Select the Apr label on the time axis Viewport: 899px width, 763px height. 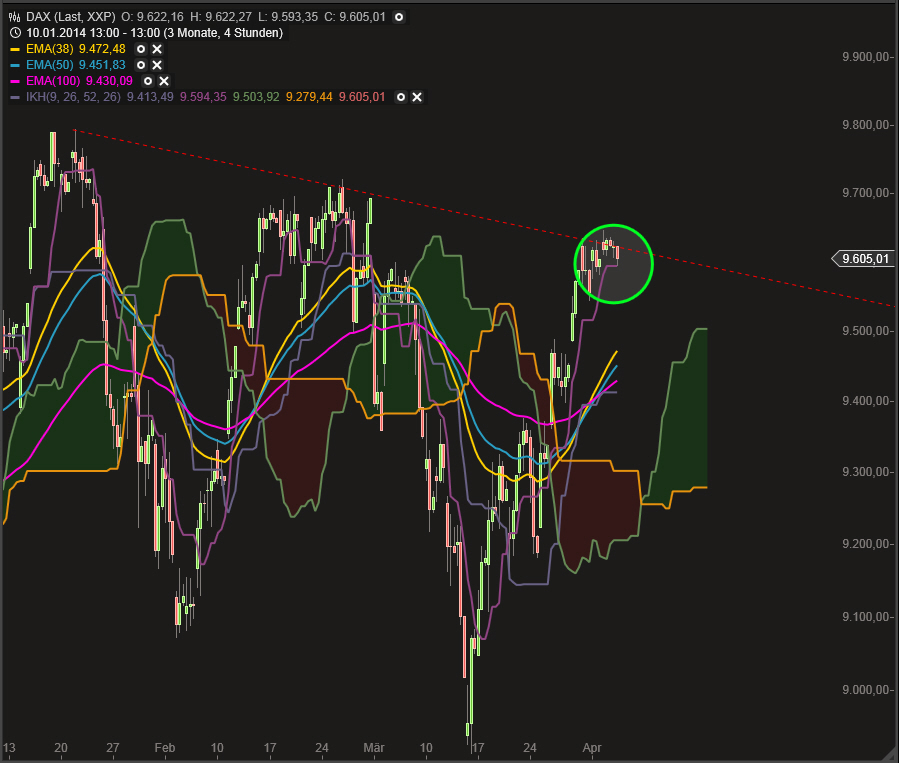click(x=592, y=748)
